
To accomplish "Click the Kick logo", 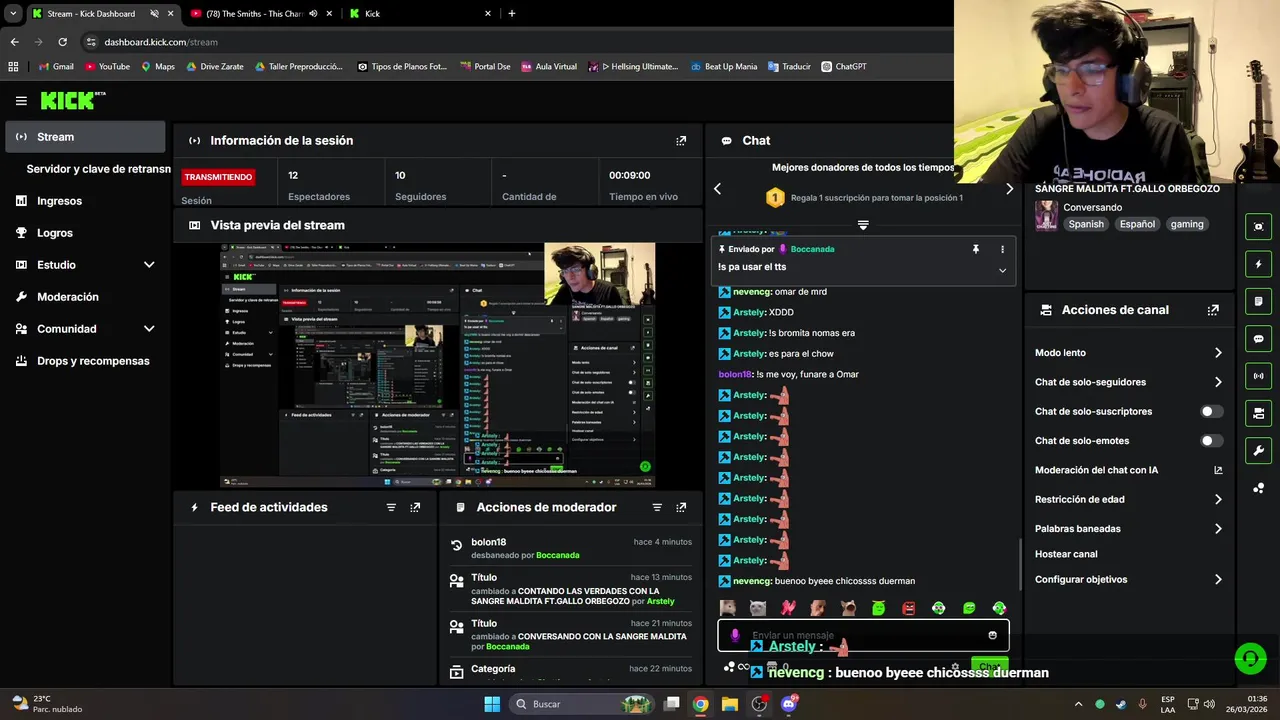I will (x=73, y=100).
